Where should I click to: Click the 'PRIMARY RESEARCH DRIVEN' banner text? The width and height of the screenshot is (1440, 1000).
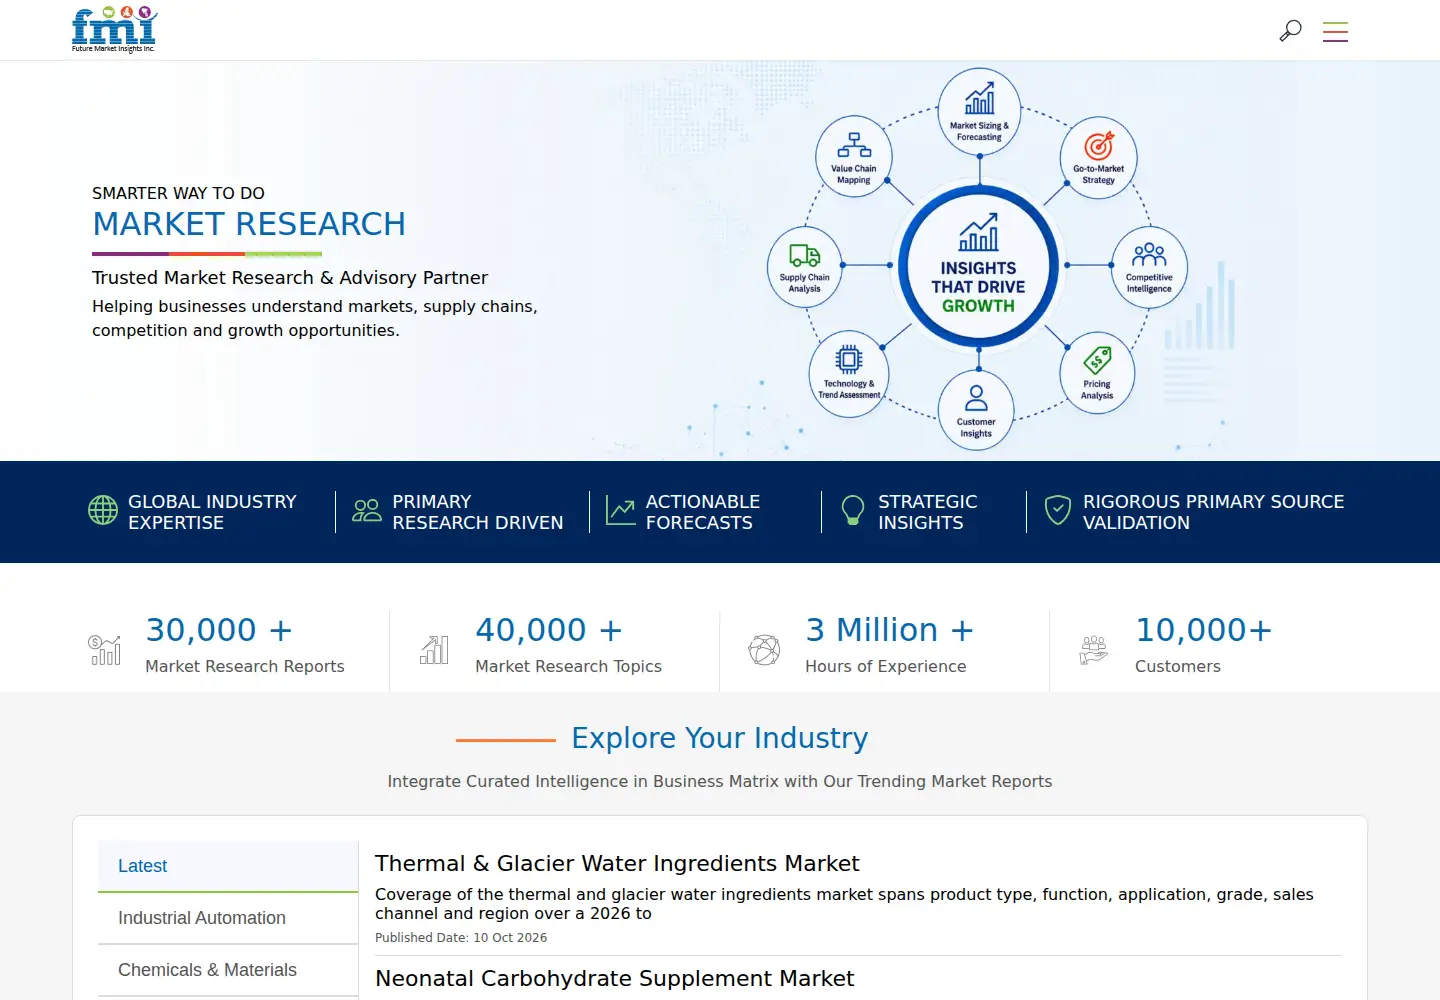[x=478, y=512]
